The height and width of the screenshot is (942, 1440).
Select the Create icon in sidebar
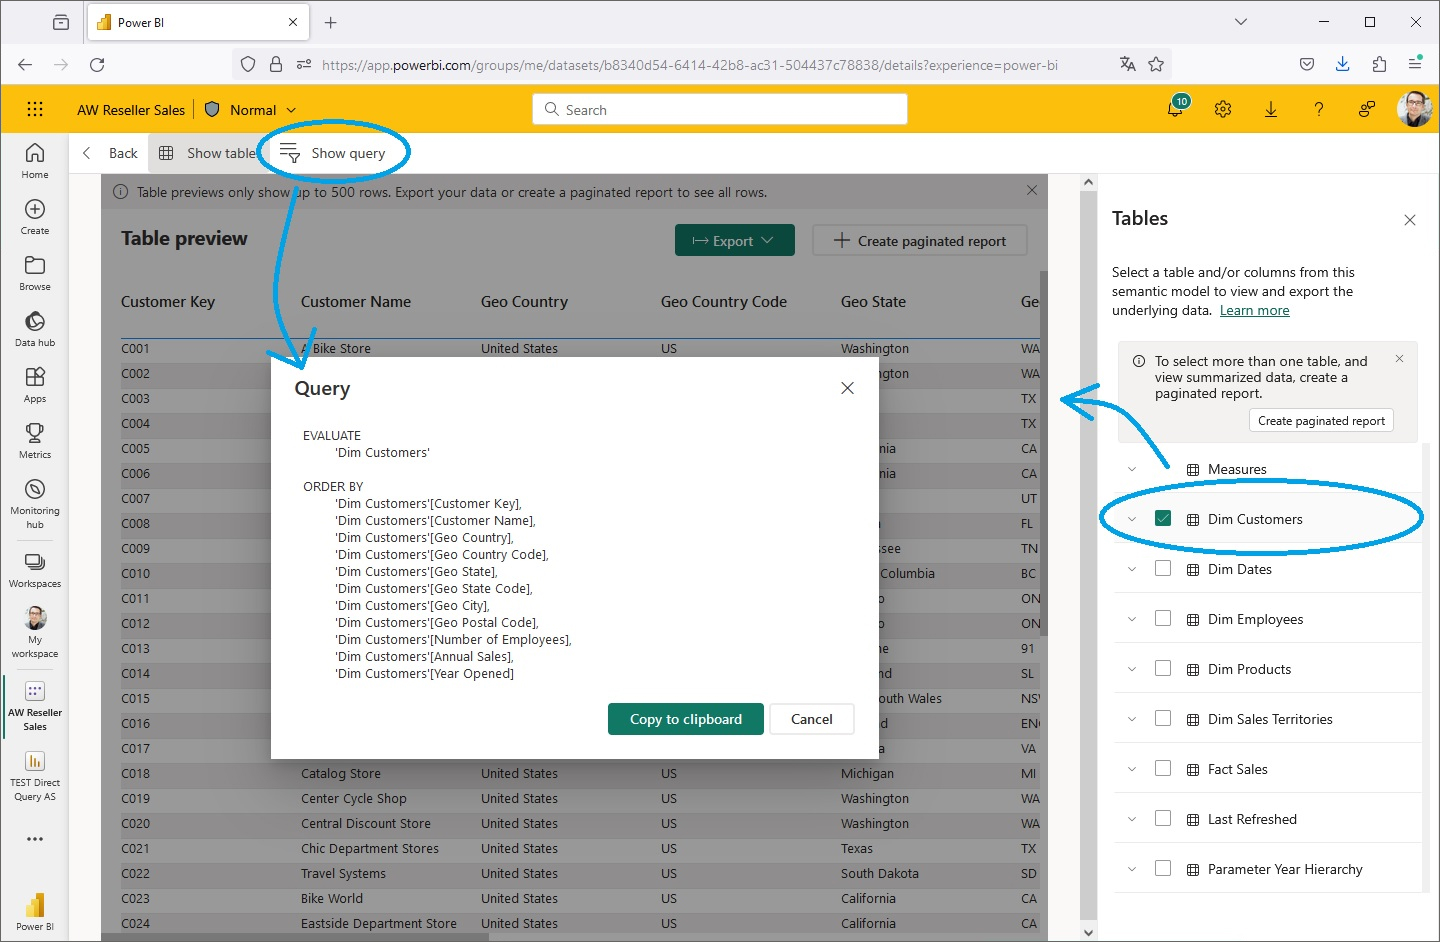(x=34, y=214)
